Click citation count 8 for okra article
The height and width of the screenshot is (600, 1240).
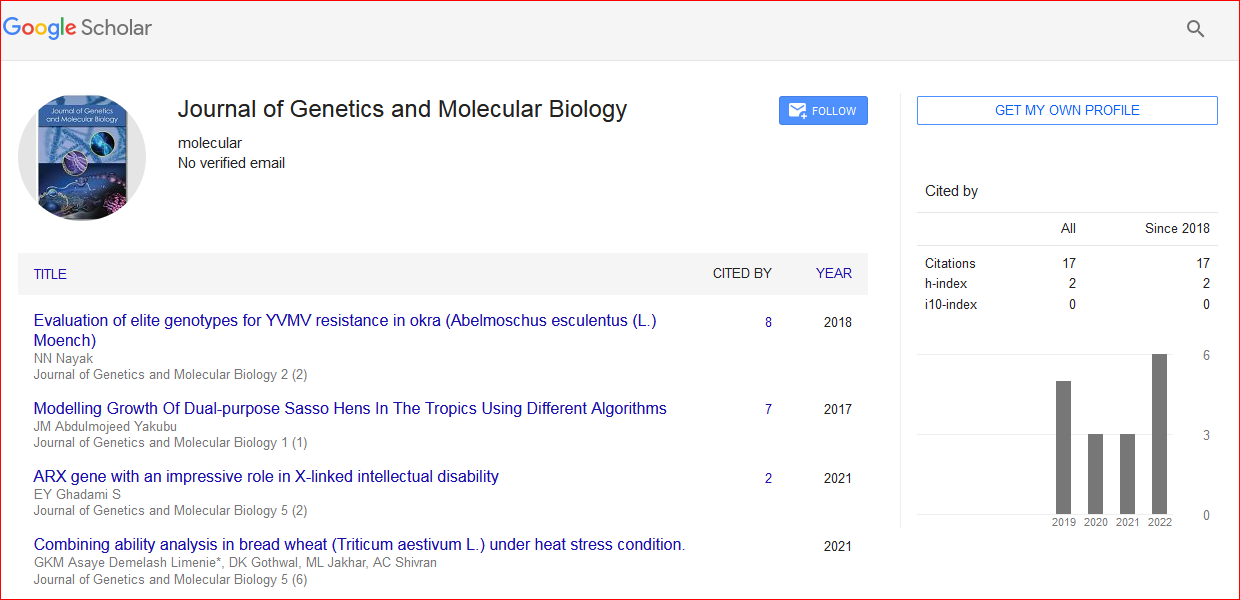click(768, 322)
